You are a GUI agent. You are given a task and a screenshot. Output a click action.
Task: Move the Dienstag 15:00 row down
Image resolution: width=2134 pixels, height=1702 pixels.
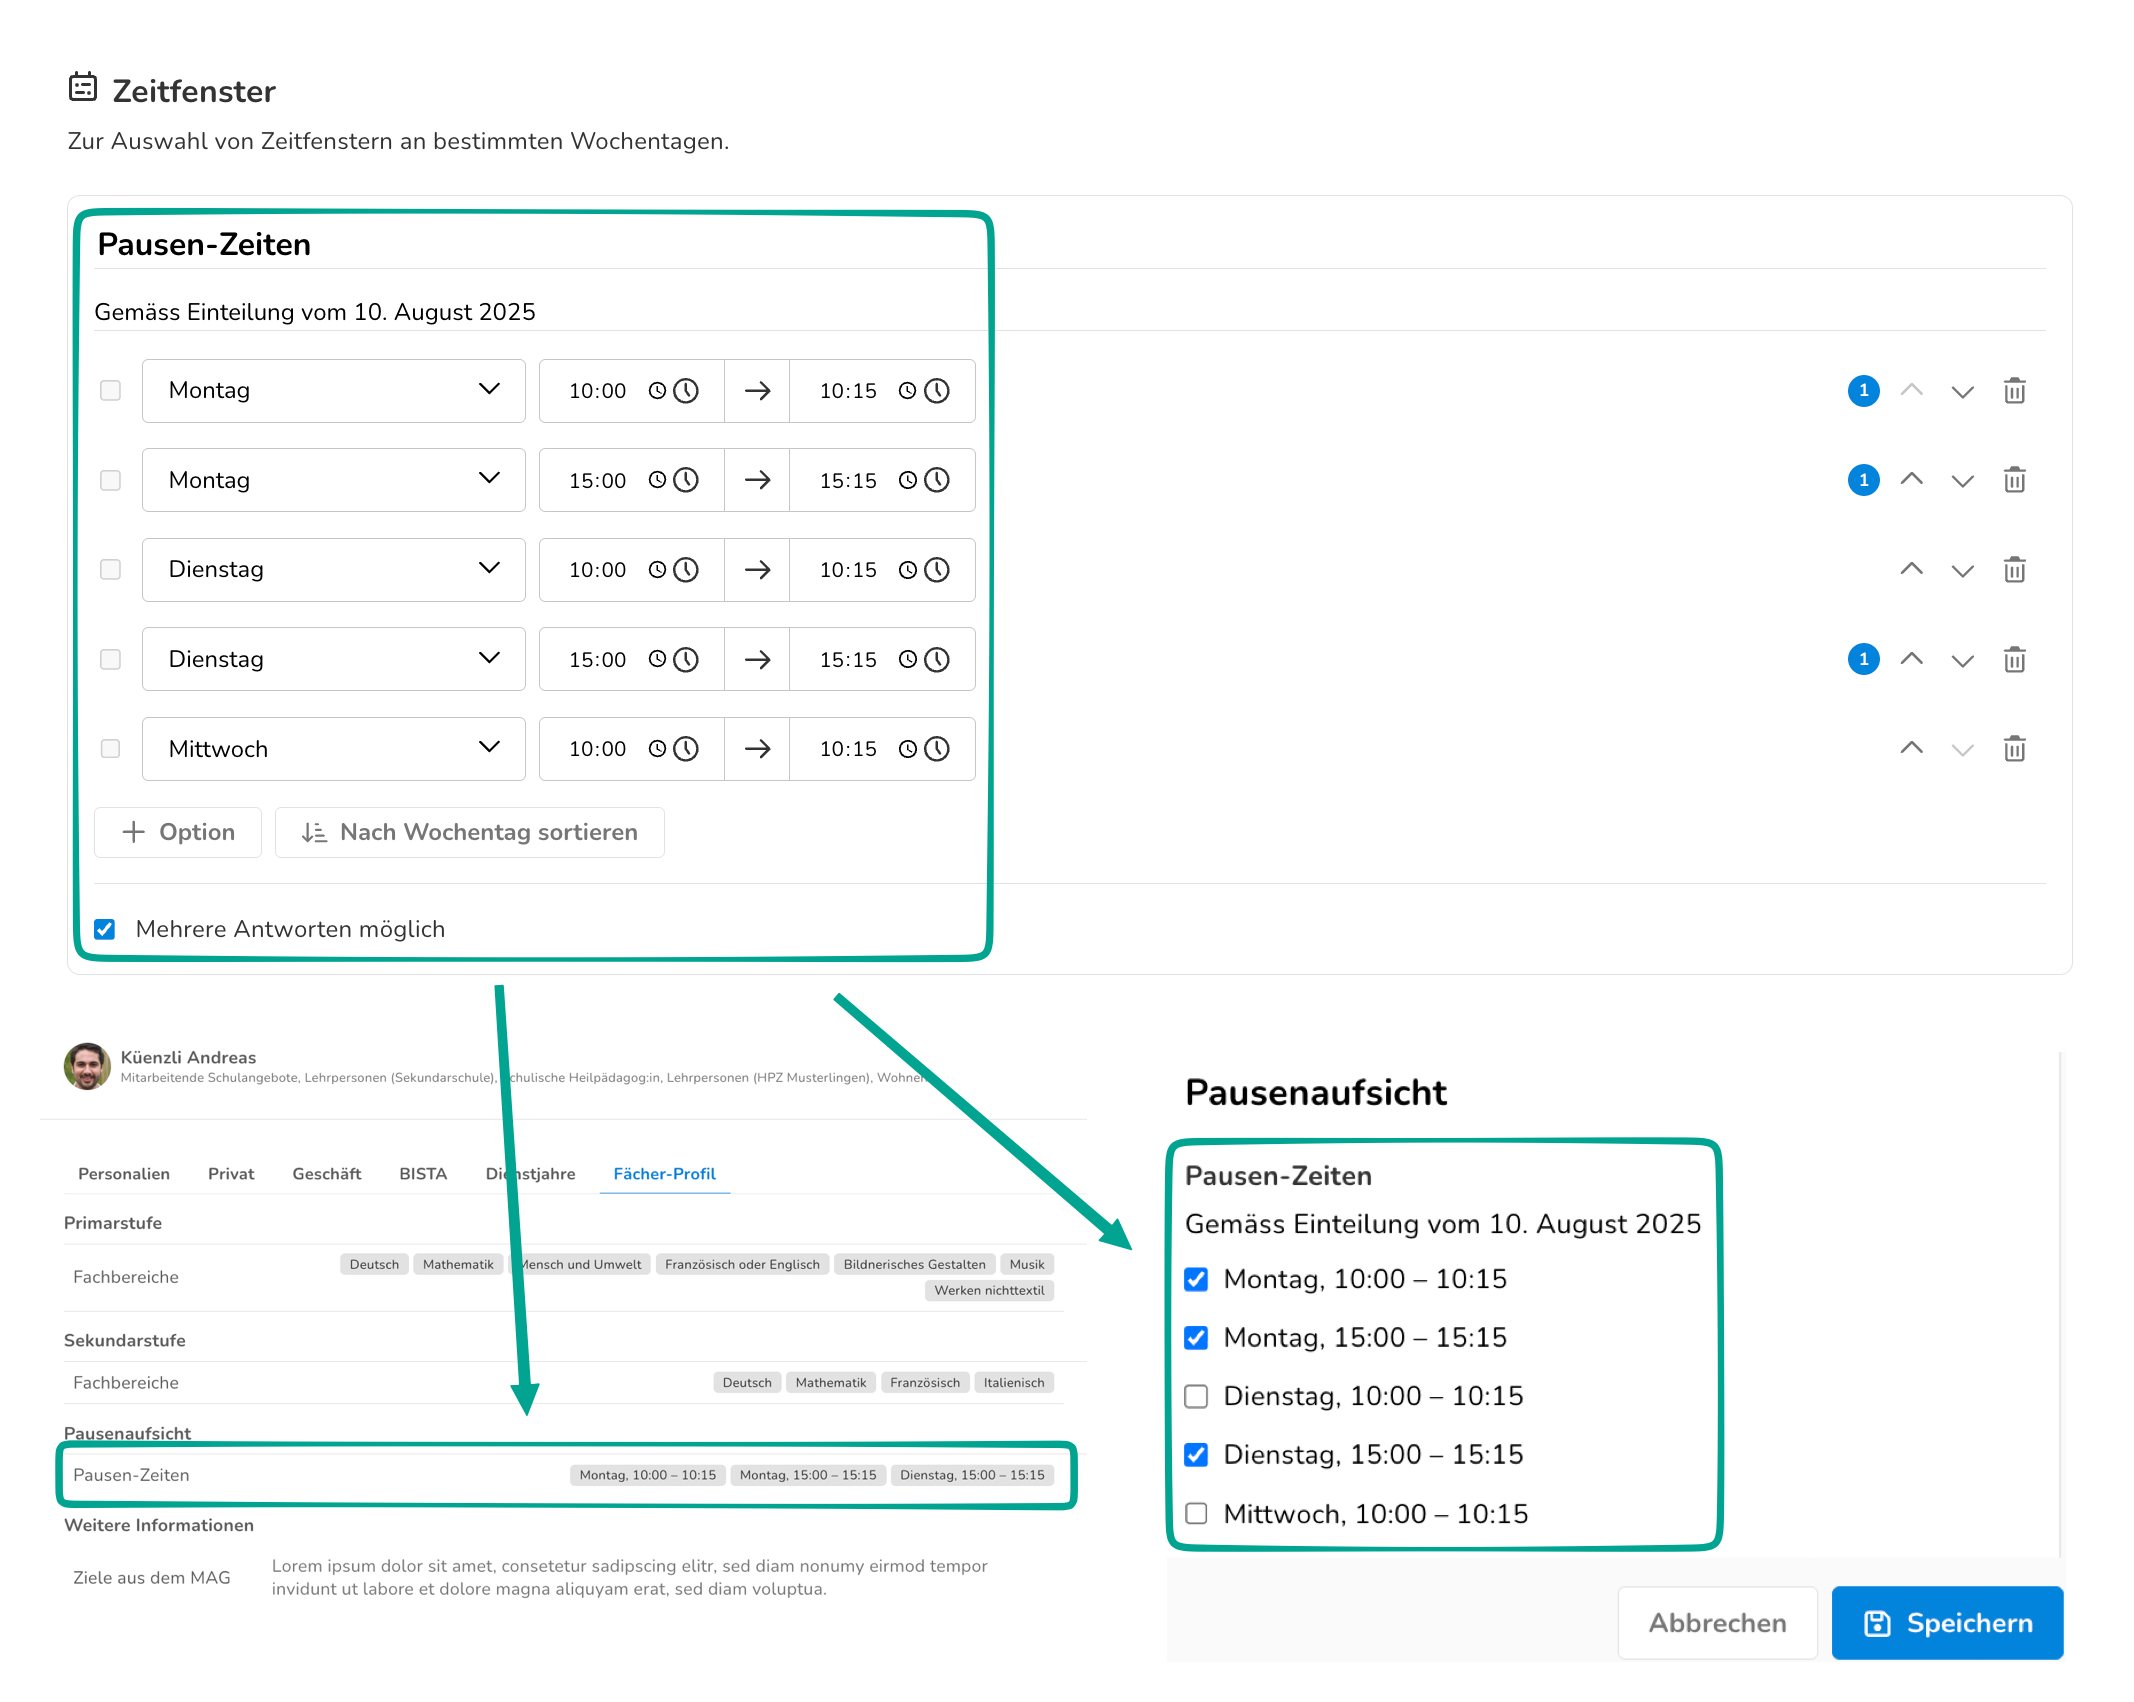1962,660
